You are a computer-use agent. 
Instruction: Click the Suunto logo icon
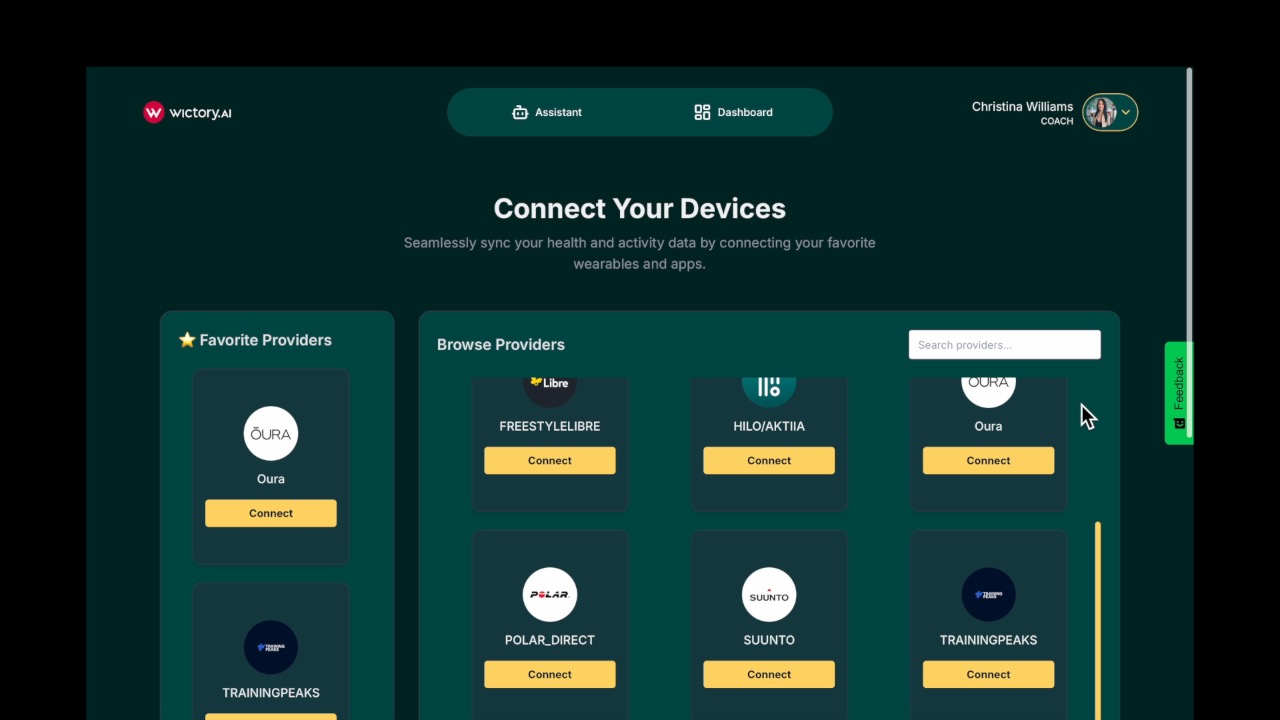click(769, 594)
